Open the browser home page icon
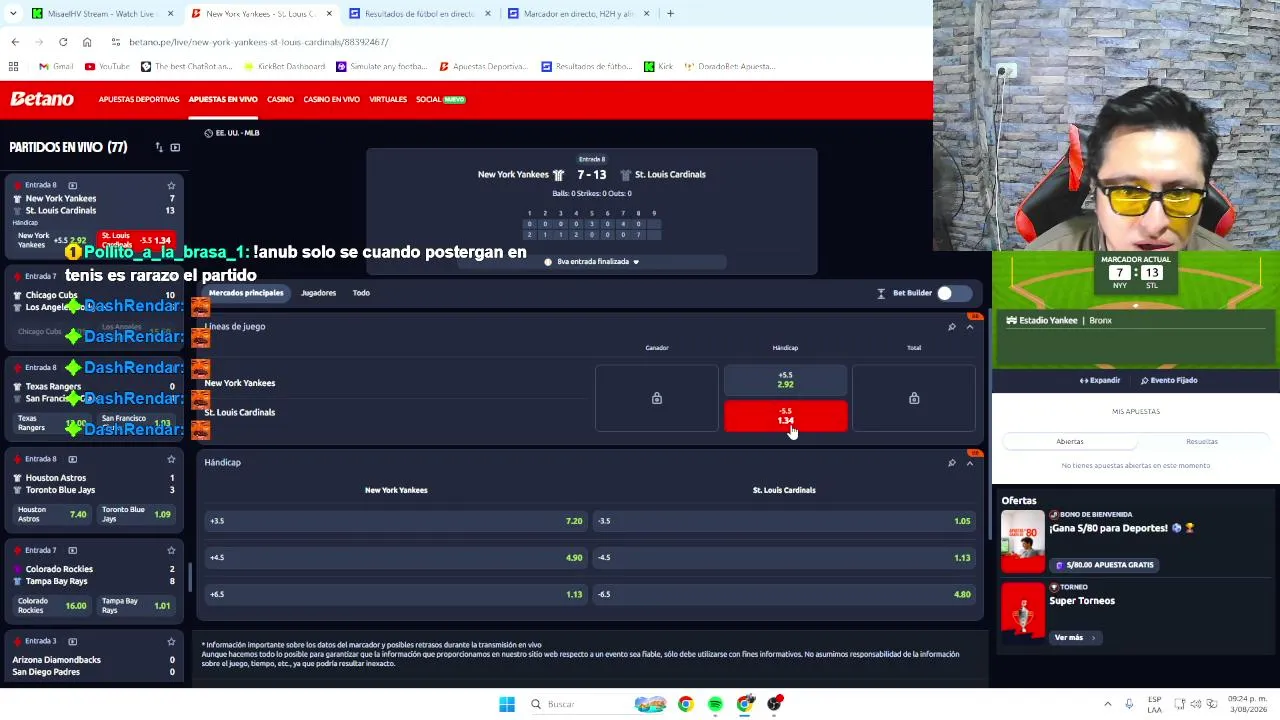 point(87,42)
